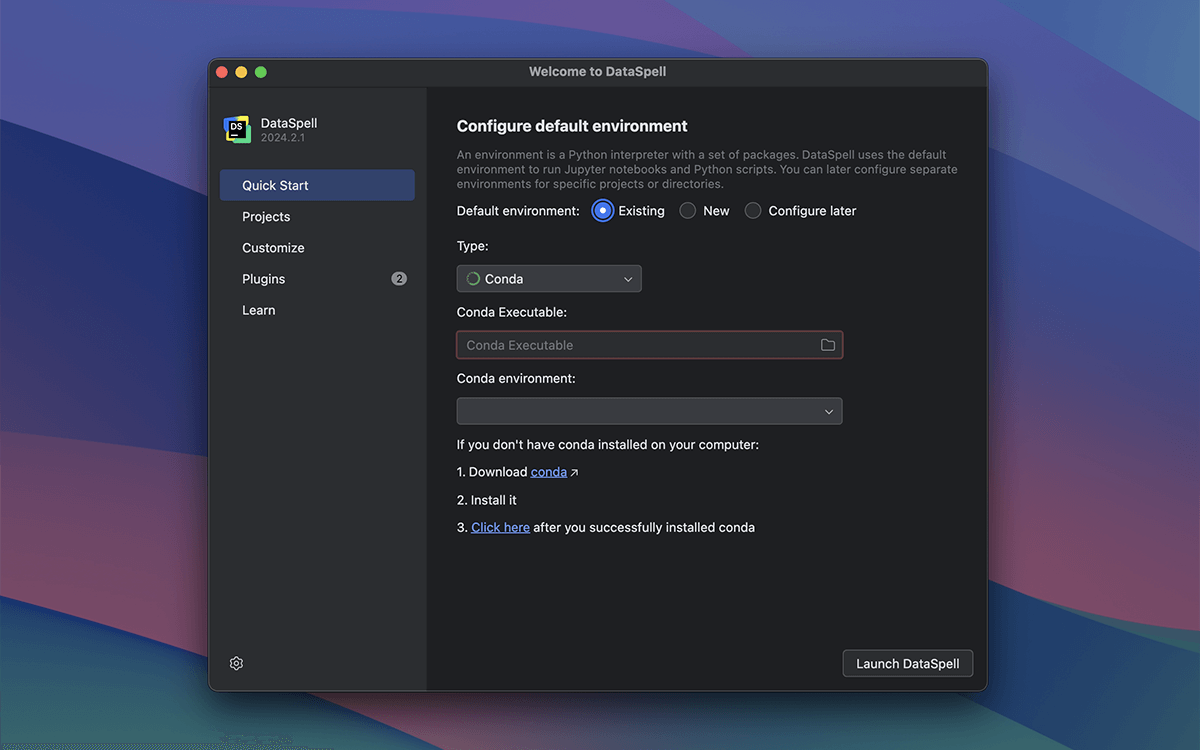Open settings gear in the sidebar corner

tap(236, 663)
